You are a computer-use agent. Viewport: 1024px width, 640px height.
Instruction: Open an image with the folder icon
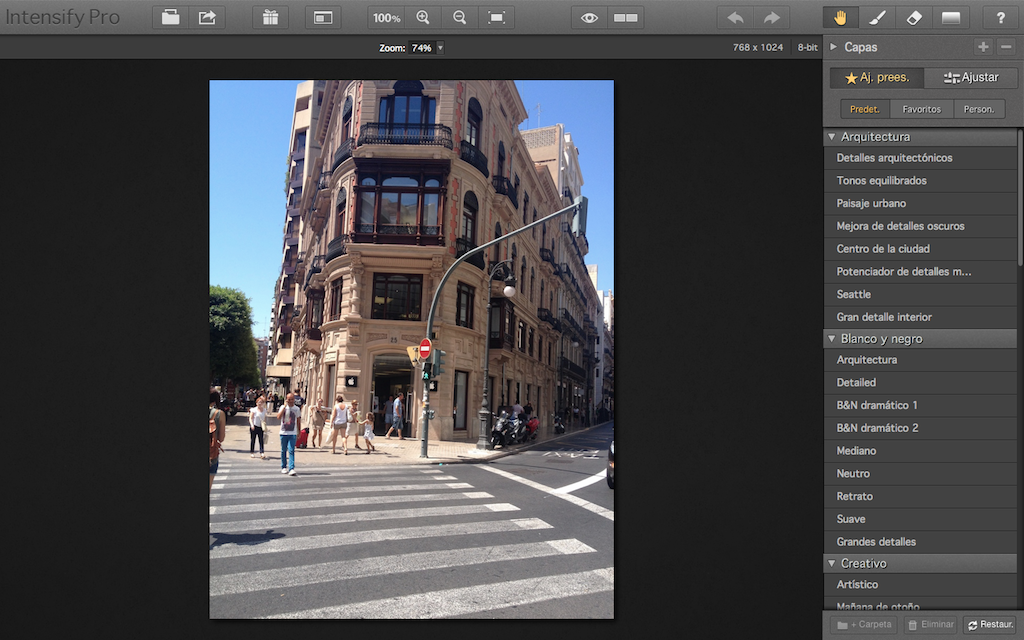[x=170, y=18]
